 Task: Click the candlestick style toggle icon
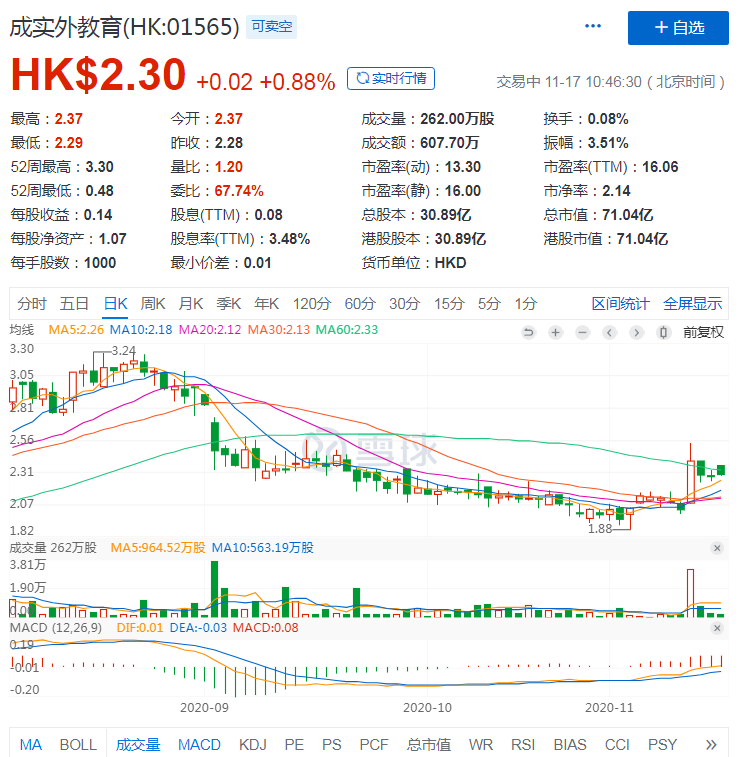(x=664, y=332)
